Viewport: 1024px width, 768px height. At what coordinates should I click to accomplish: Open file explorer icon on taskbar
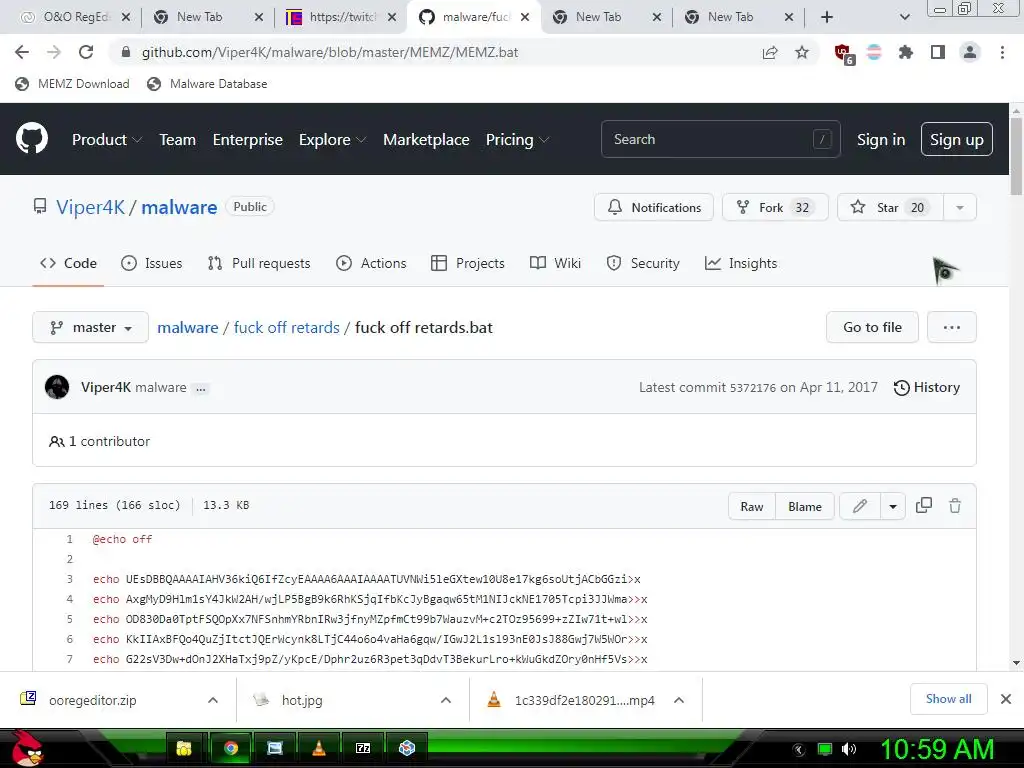184,748
